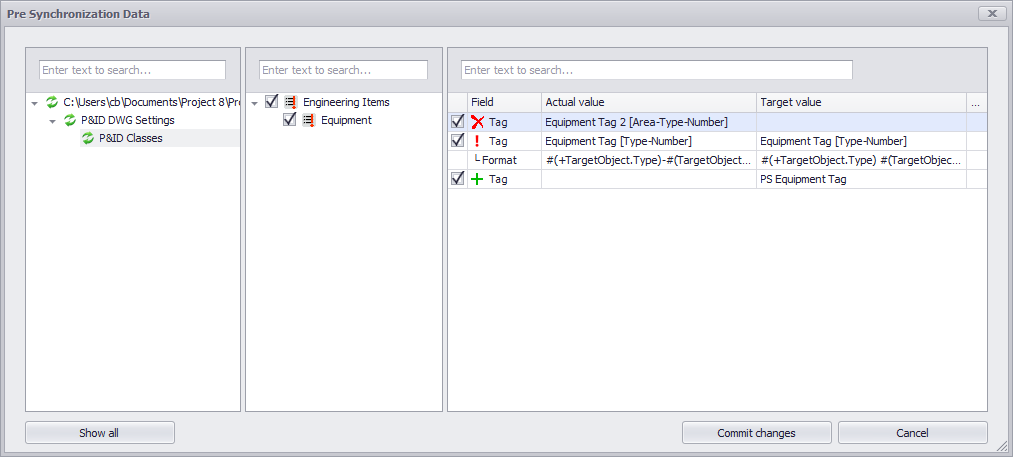Click the Actual value column header
This screenshot has width=1013, height=457.
tap(649, 102)
